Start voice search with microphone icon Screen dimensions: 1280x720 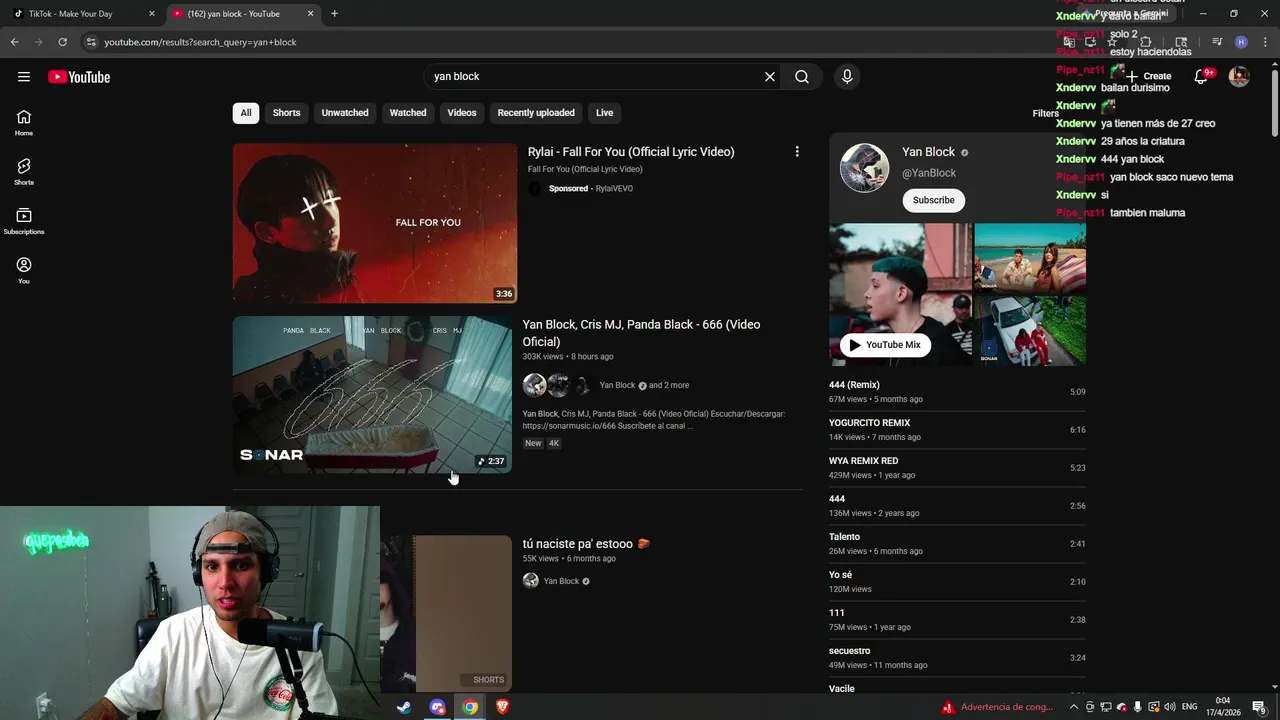[847, 77]
